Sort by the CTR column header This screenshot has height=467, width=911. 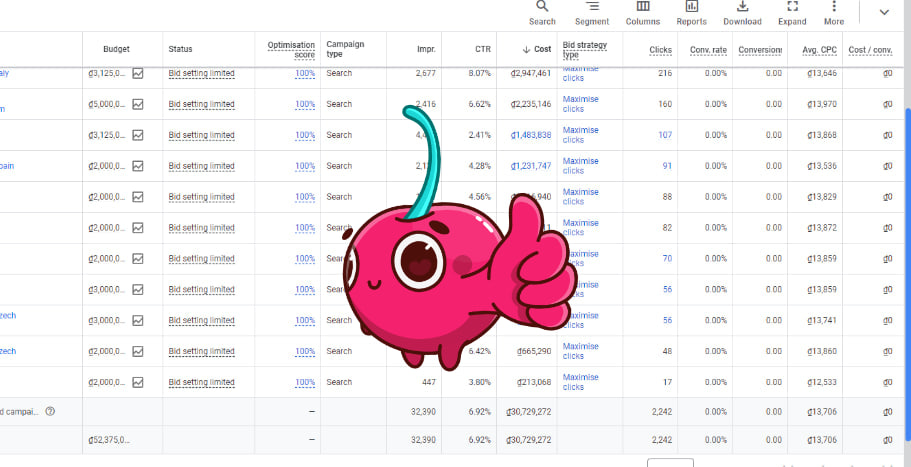pos(483,49)
